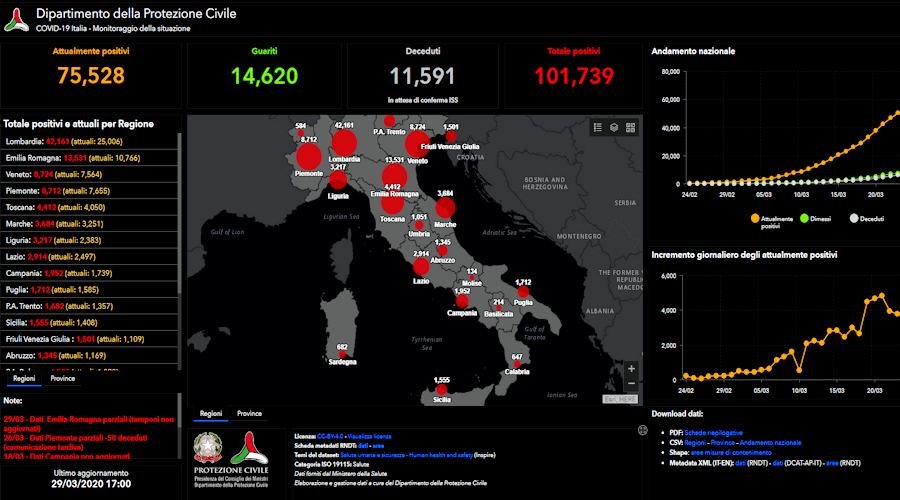The height and width of the screenshot is (500, 900).
Task: Select the Lazio row in region list
Action: point(89,257)
